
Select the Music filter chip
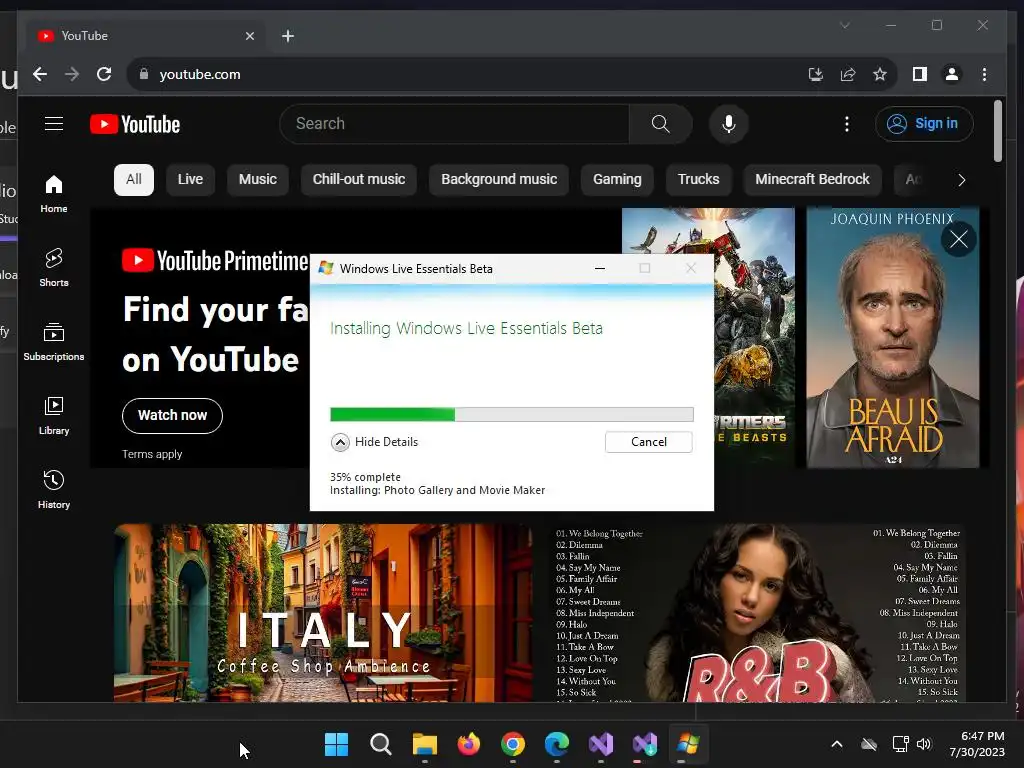coord(257,180)
